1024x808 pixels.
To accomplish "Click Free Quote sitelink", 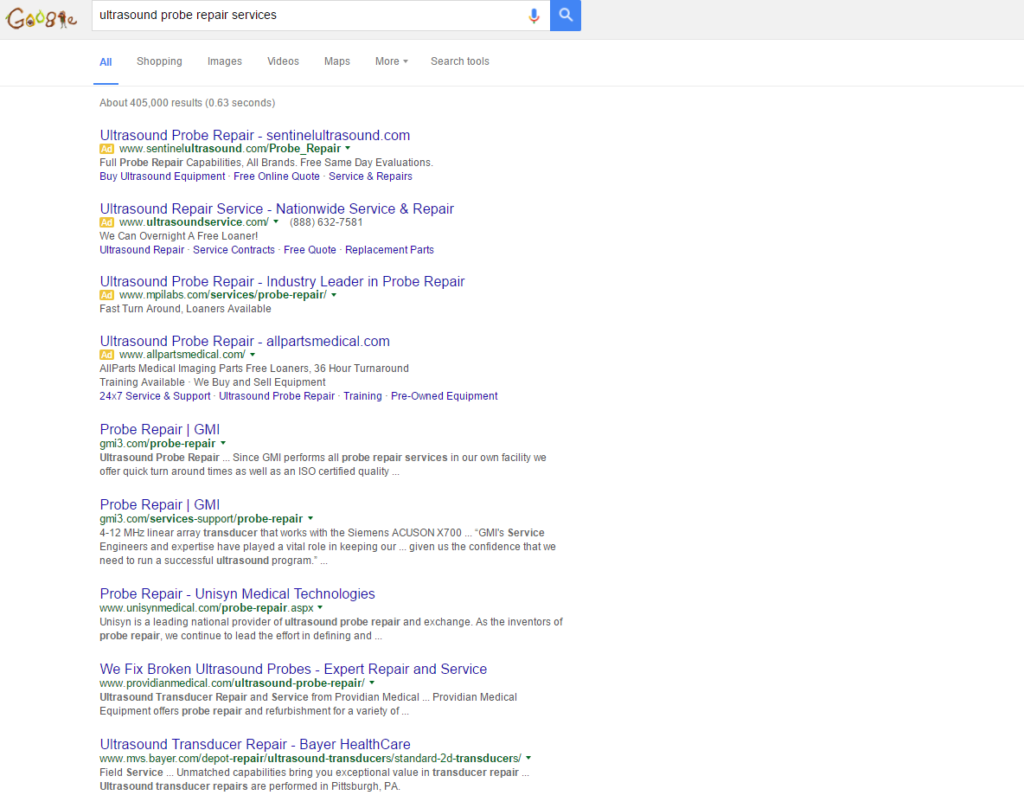I will 310,250.
